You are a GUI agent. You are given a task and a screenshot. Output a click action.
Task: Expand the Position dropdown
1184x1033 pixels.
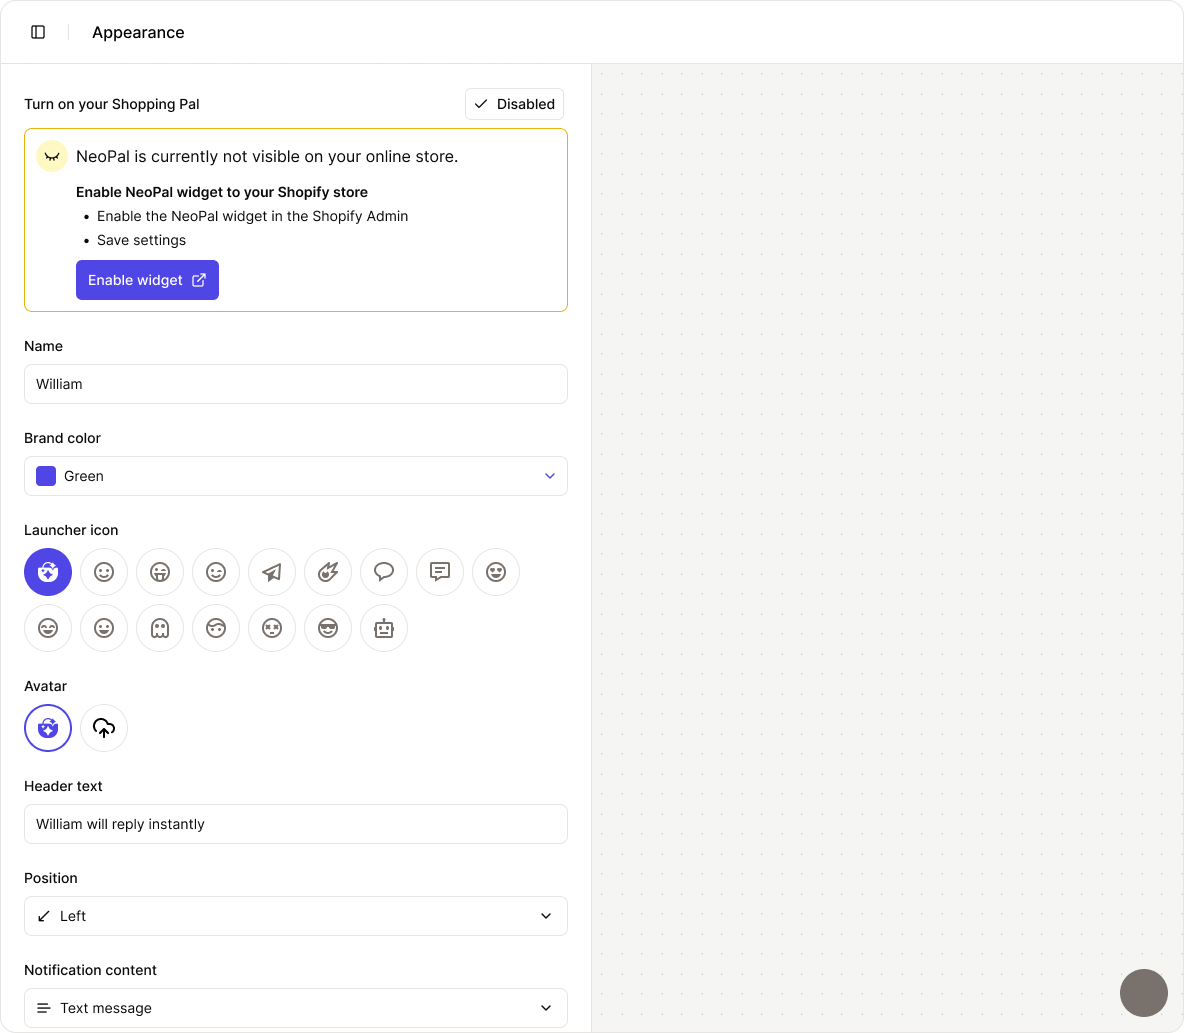coord(296,916)
